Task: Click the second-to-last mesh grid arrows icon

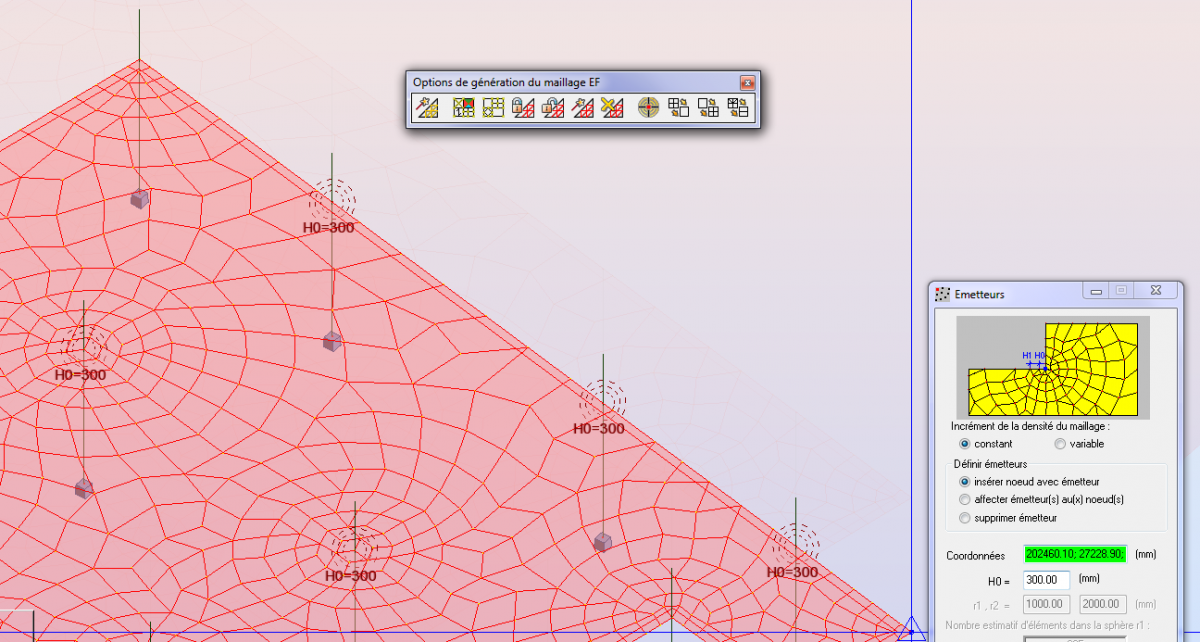Action: (708, 107)
